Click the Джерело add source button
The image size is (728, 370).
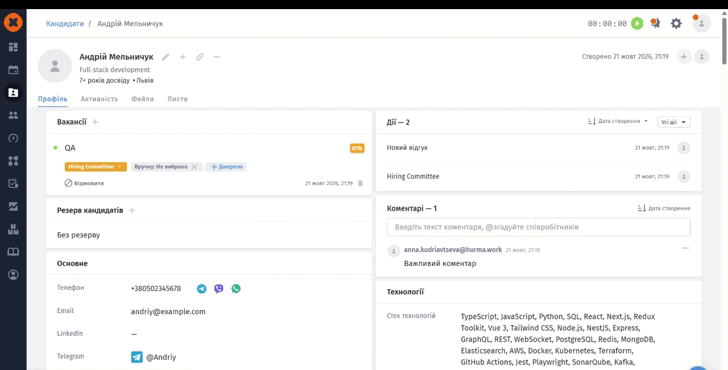click(226, 167)
